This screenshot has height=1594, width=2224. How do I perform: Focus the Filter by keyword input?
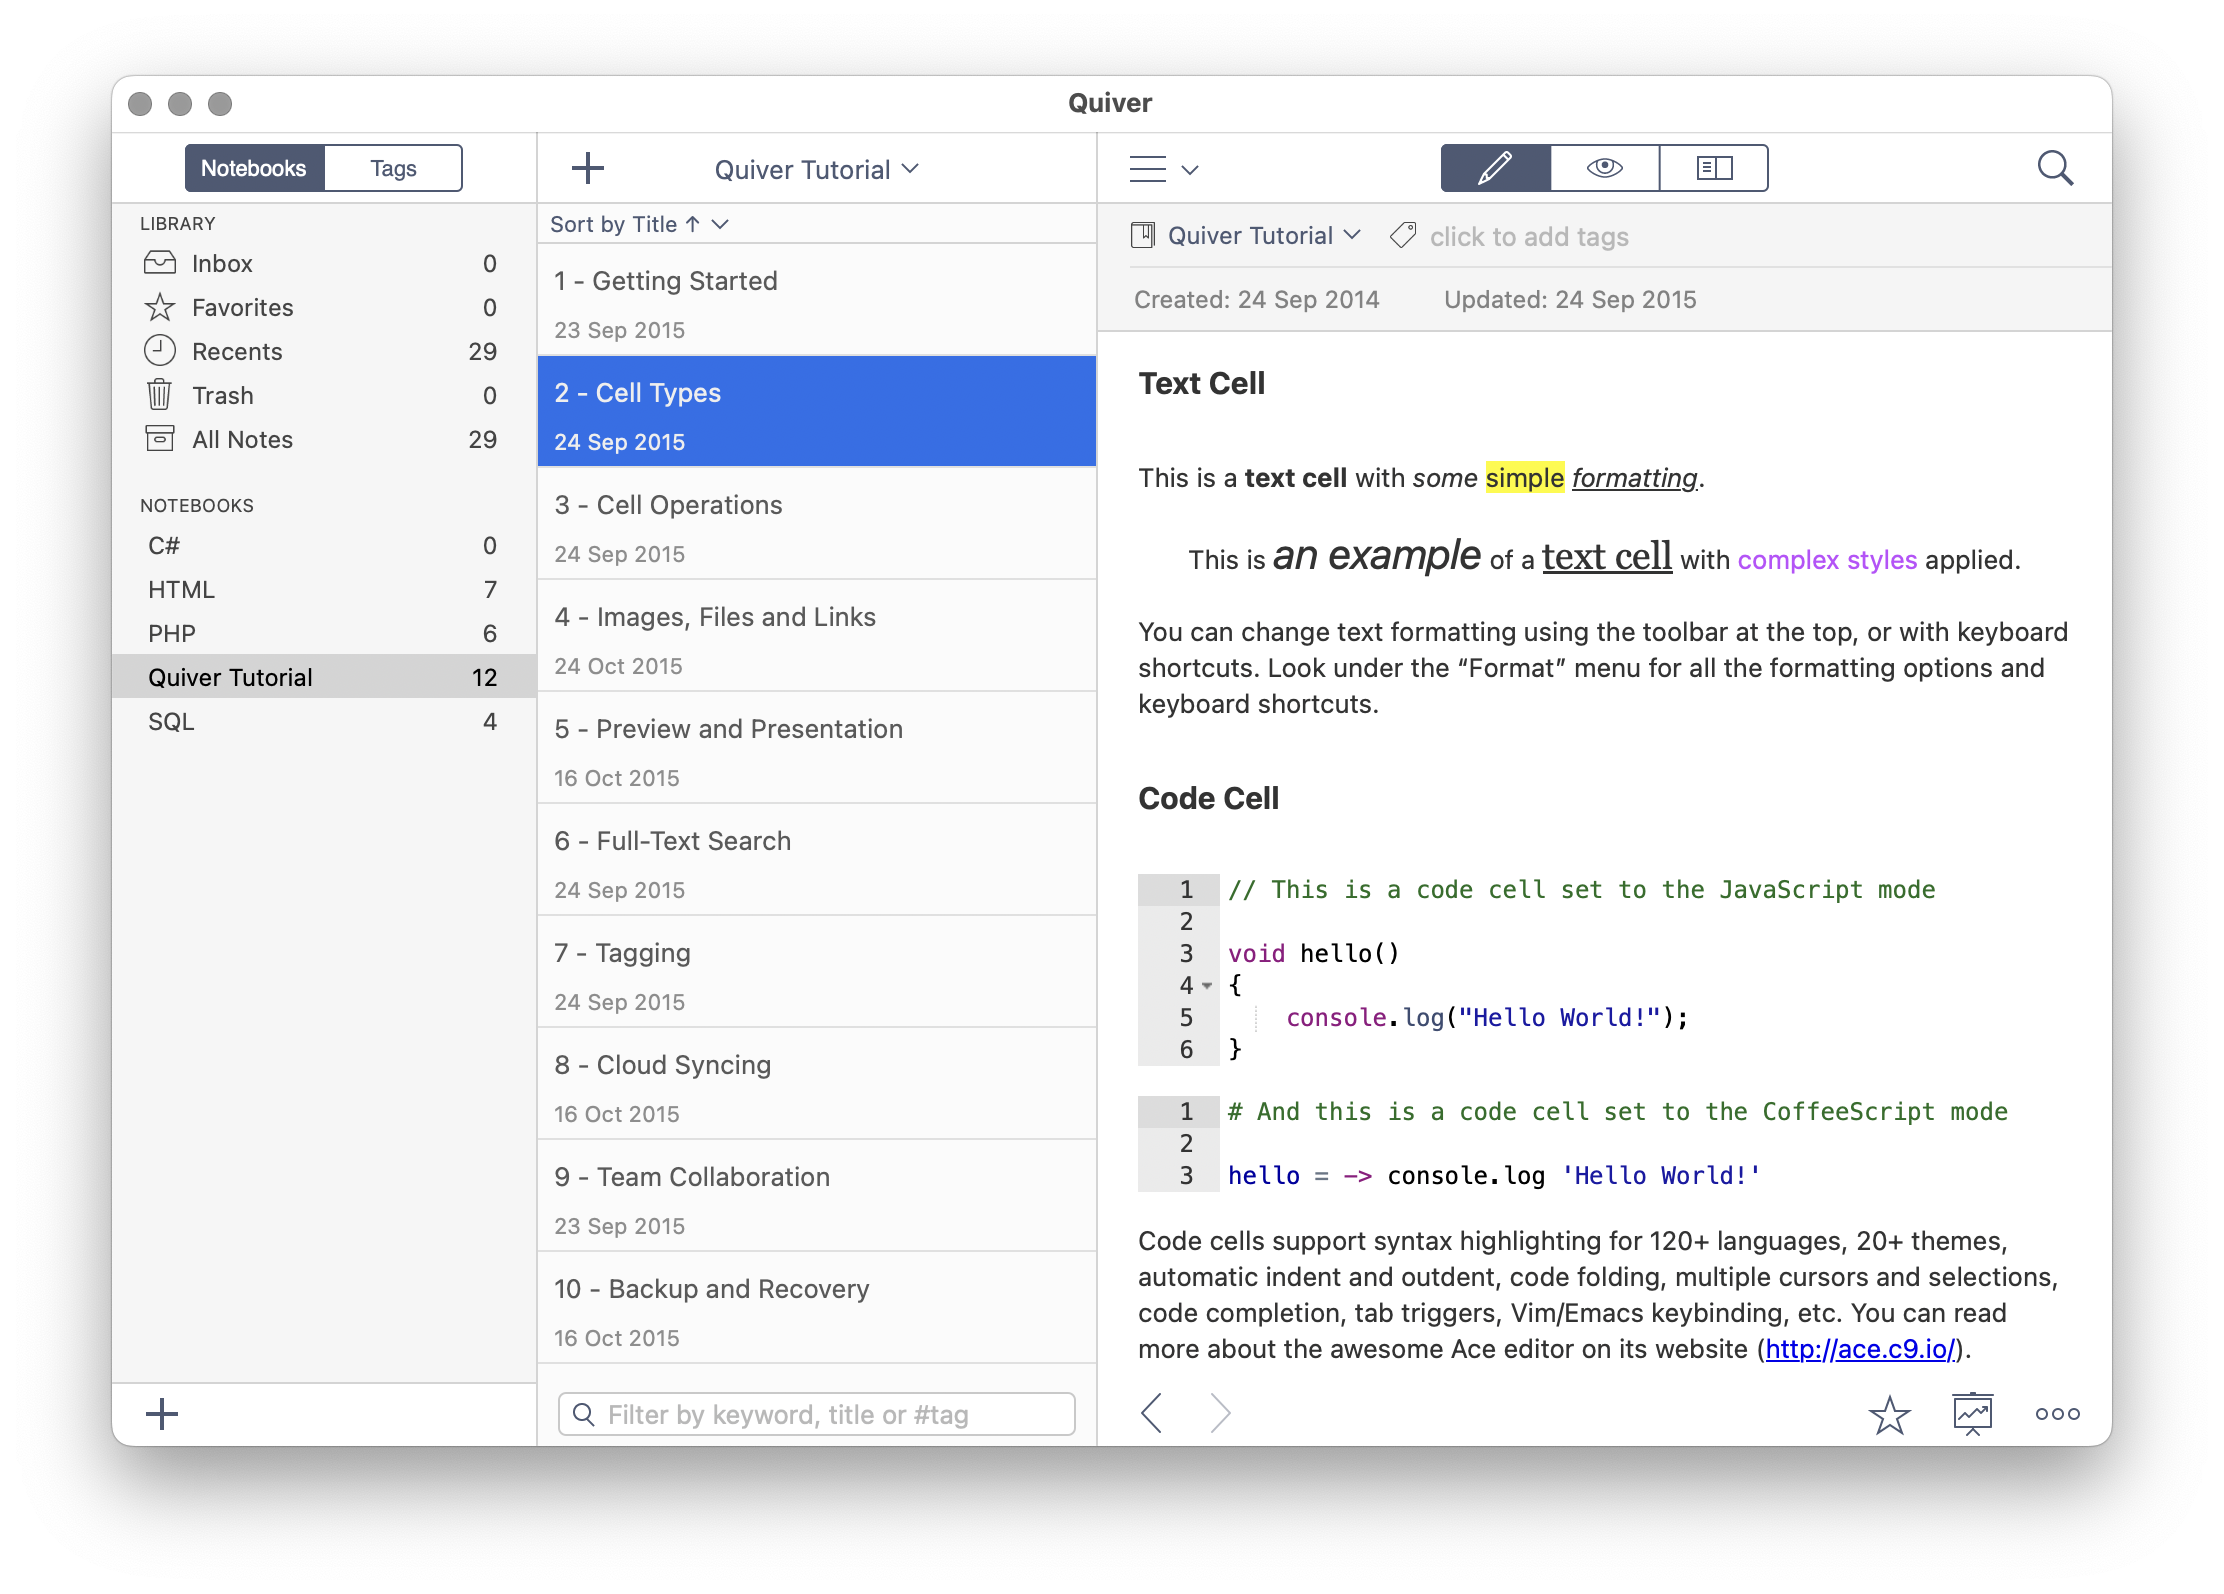[x=817, y=1414]
